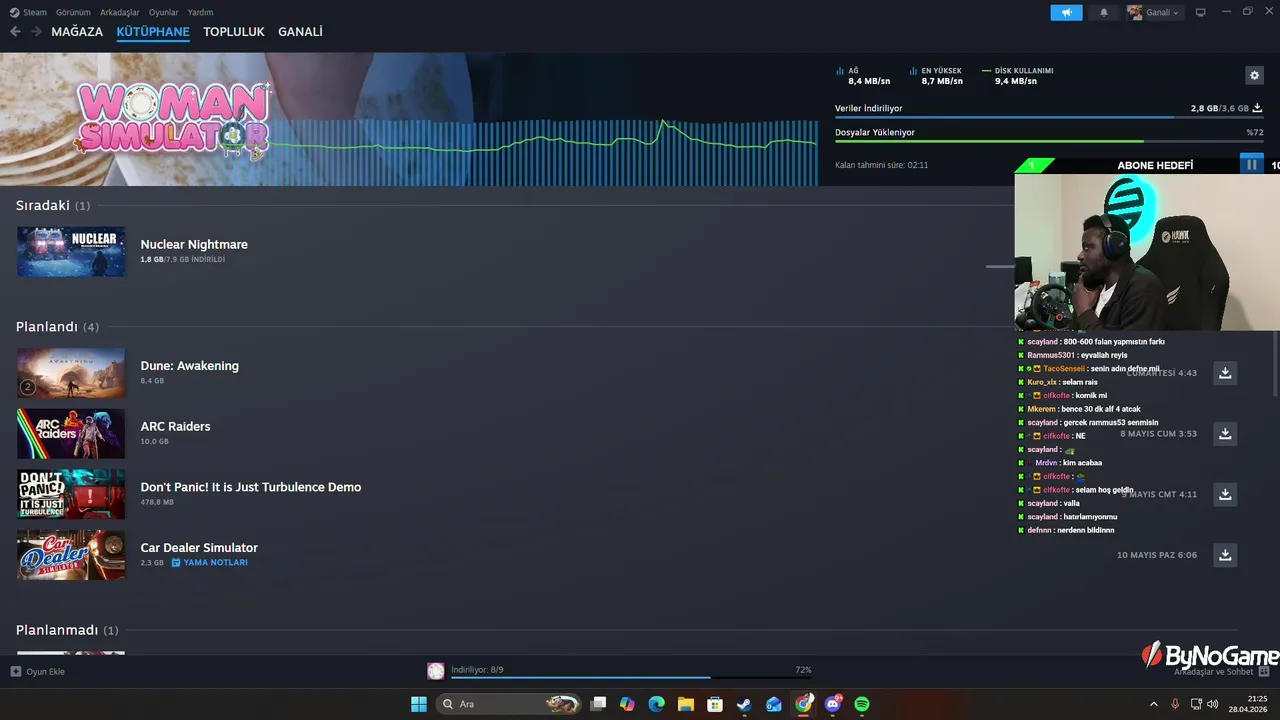Open Spotify from the taskbar

(x=862, y=704)
